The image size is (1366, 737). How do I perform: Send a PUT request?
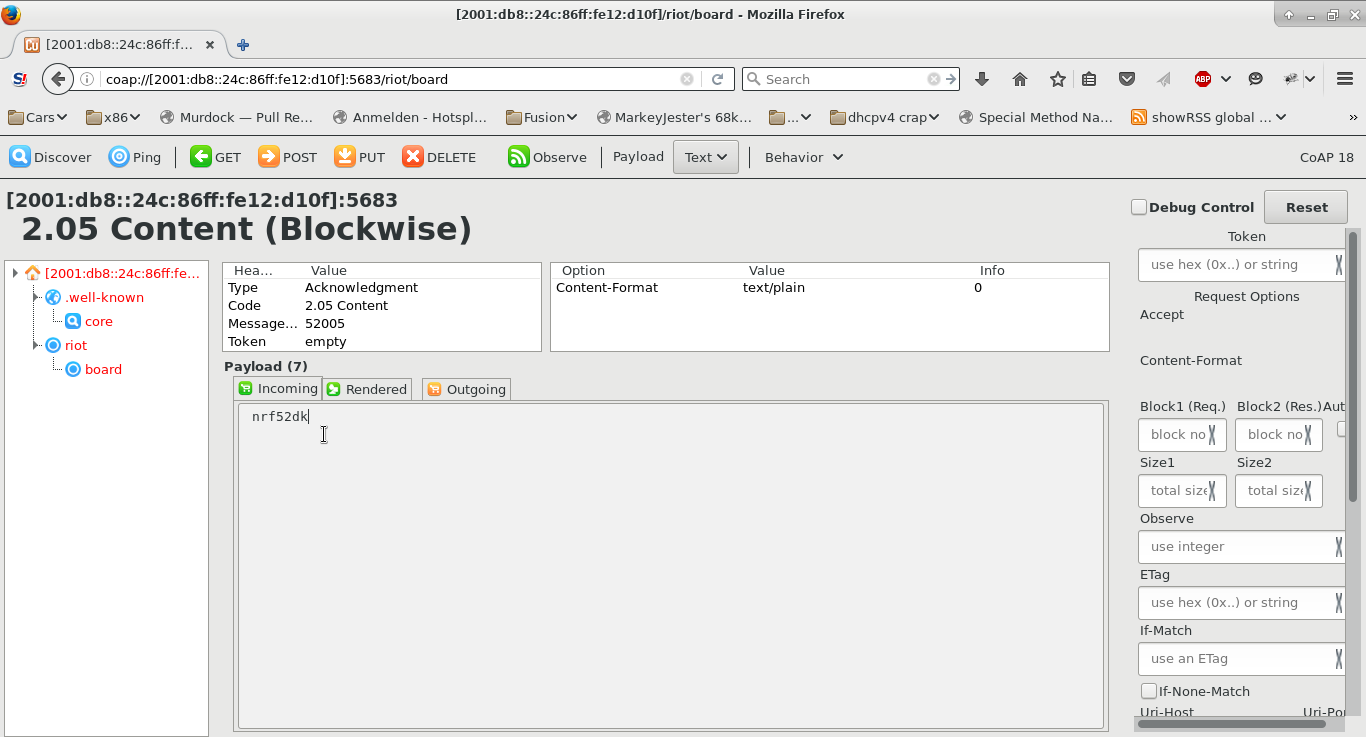pos(359,157)
